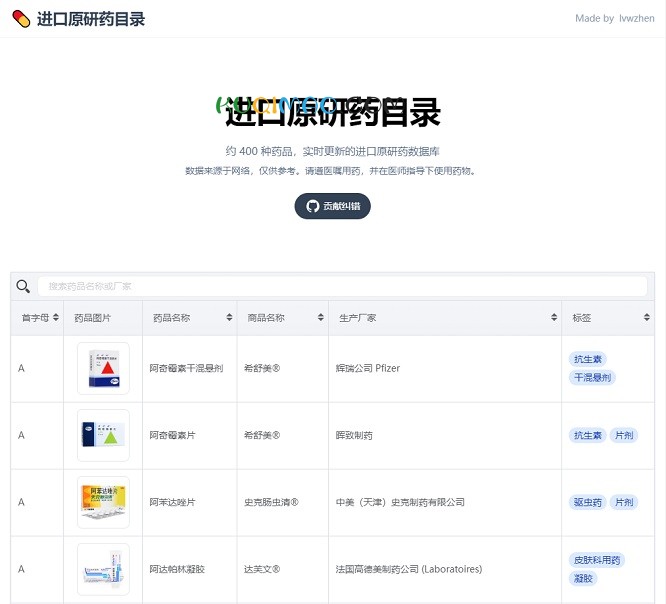Image resolution: width=666 pixels, height=604 pixels.
Task: Sort by 生产厂家 column arrows
Action: coord(554,317)
